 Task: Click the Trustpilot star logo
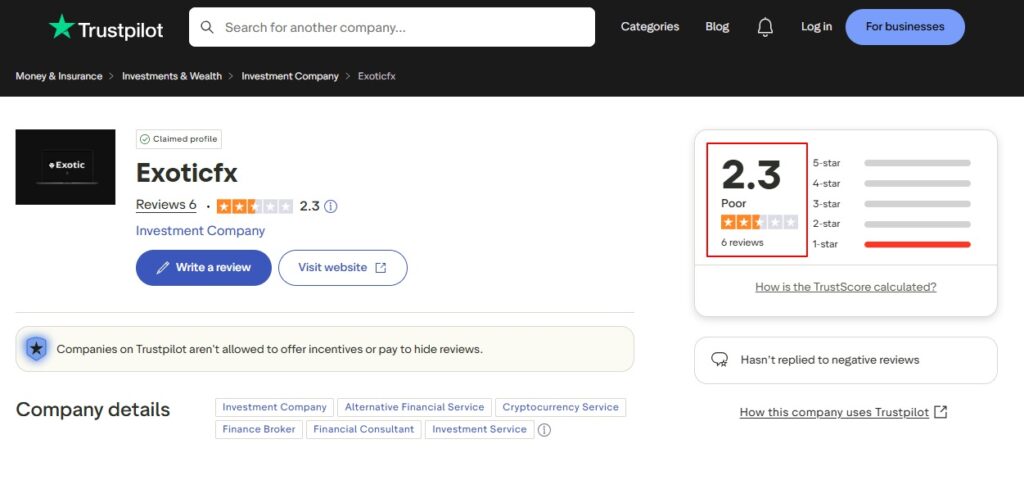click(62, 28)
